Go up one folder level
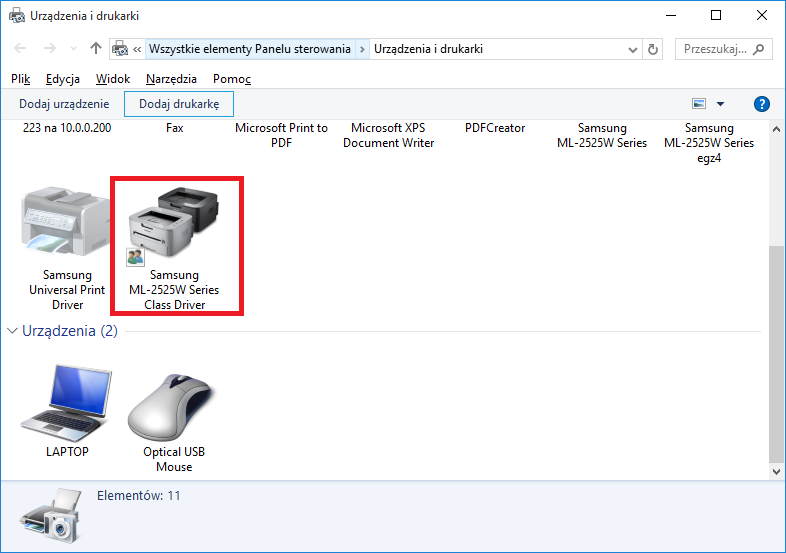The width and height of the screenshot is (786, 553). pyautogui.click(x=96, y=48)
